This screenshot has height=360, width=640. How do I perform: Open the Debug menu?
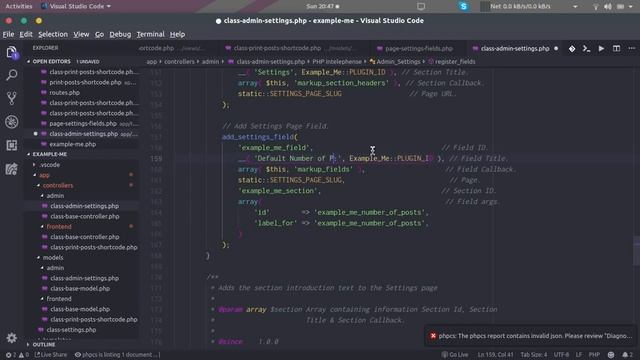pyautogui.click(x=120, y=34)
